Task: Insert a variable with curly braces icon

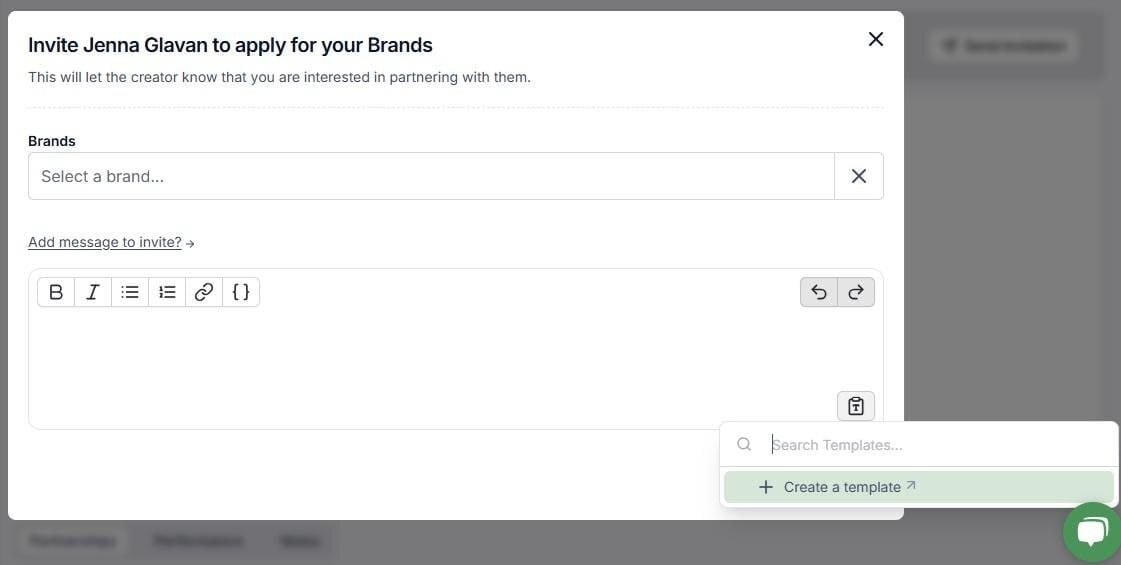Action: click(242, 292)
